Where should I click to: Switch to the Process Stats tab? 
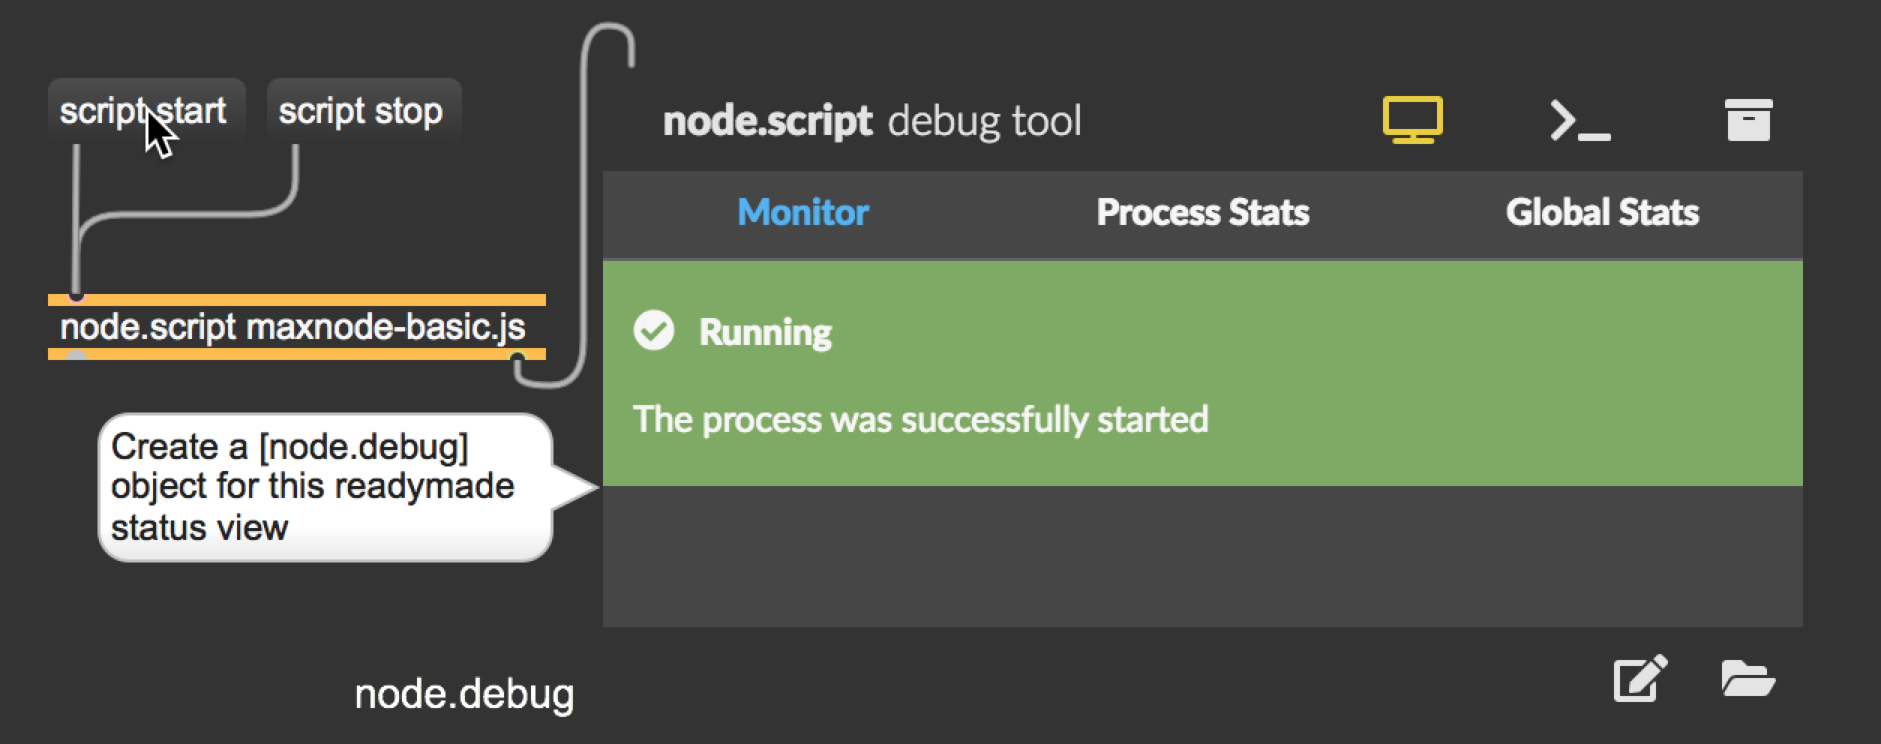1203,213
